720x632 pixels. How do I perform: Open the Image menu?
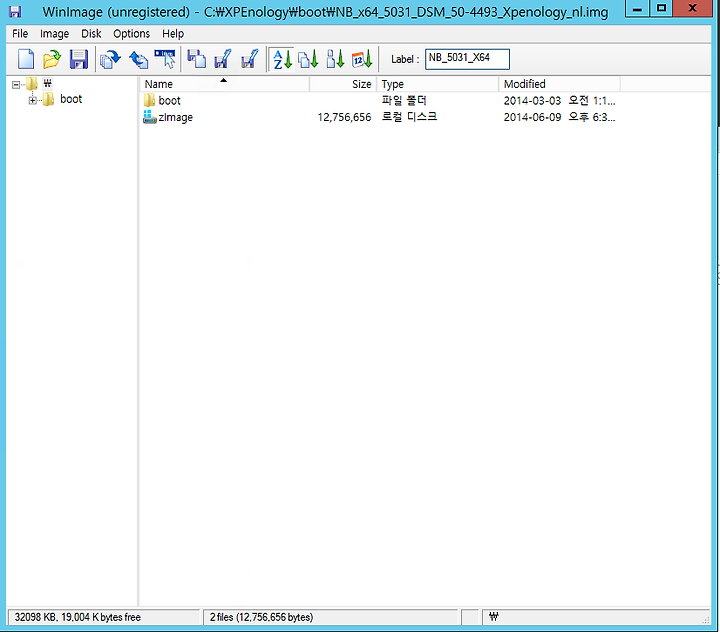tap(54, 34)
